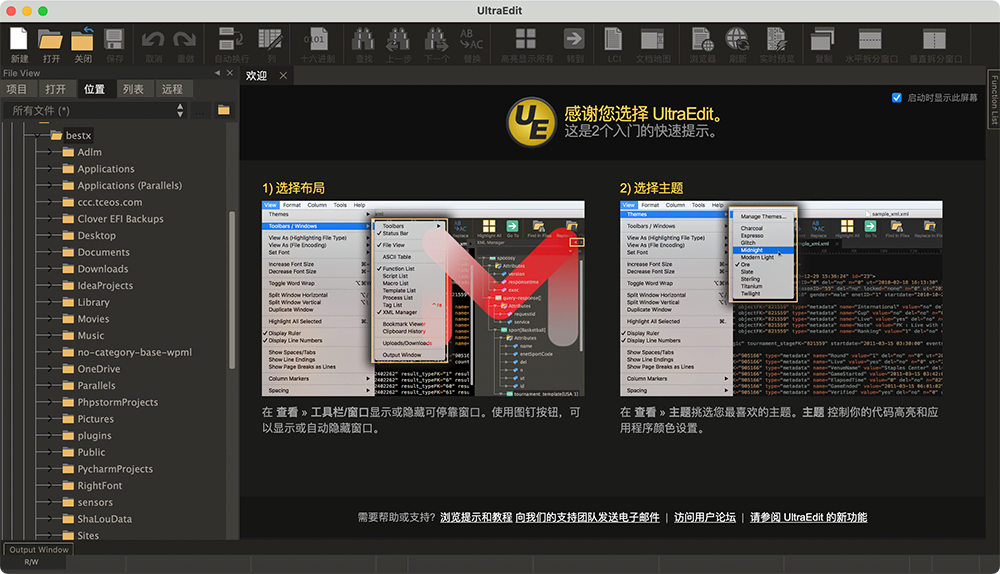The image size is (1000, 574).
Task: Close the 欢迎 tab with X
Action: tap(283, 75)
